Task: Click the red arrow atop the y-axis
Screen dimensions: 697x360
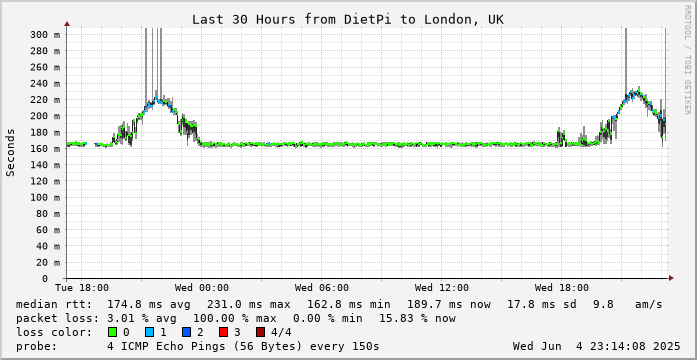Action: tap(67, 24)
